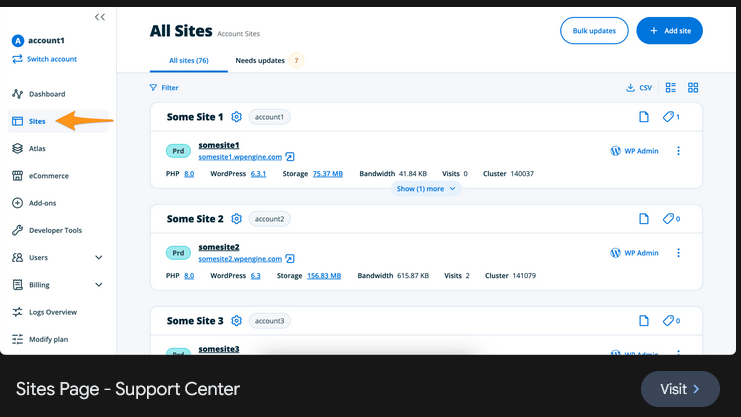The image size is (741, 417).
Task: Download the sites list as CSV
Action: pos(639,87)
